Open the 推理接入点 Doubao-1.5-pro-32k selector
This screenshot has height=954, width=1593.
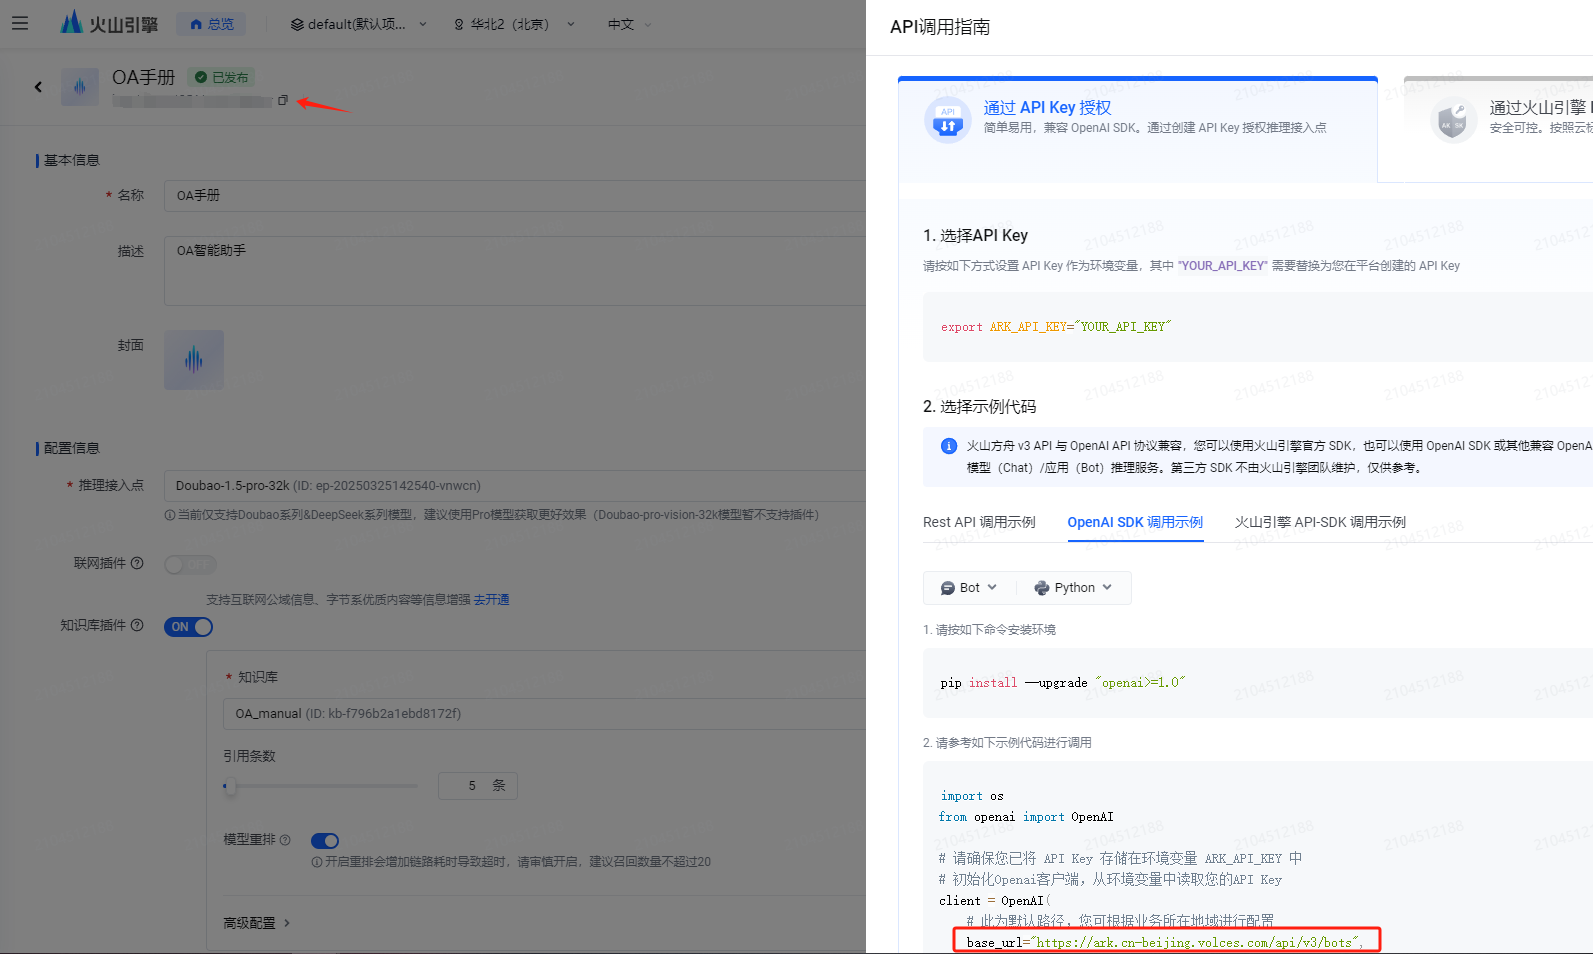515,485
